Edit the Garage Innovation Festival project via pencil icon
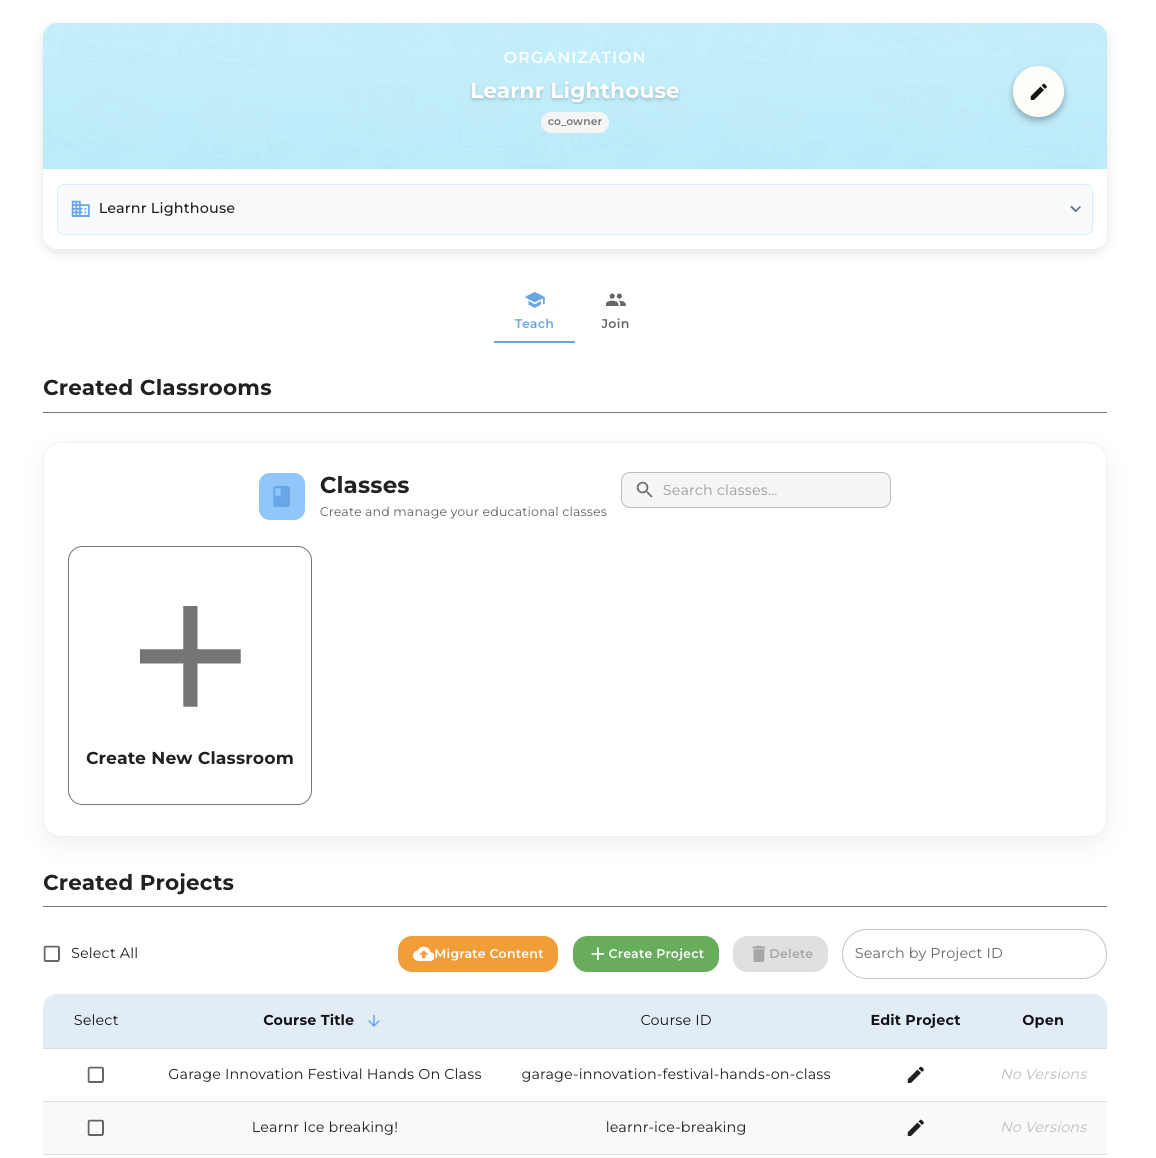The width and height of the screenshot is (1156, 1158). 915,1074
